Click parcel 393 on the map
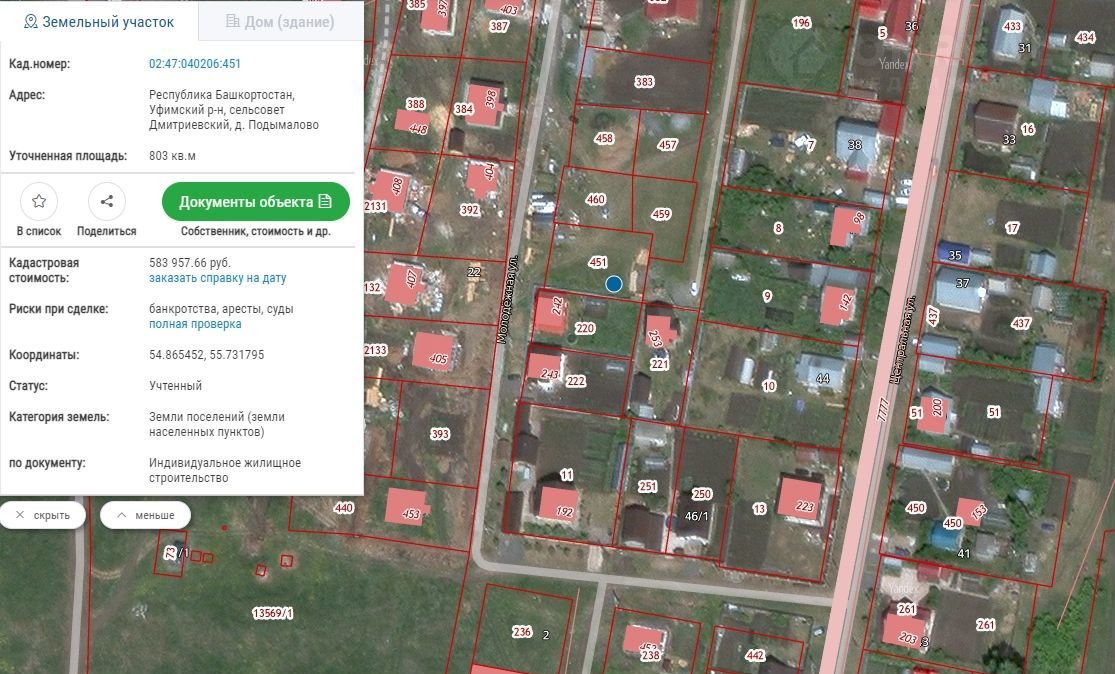This screenshot has height=674, width=1115. 440,434
